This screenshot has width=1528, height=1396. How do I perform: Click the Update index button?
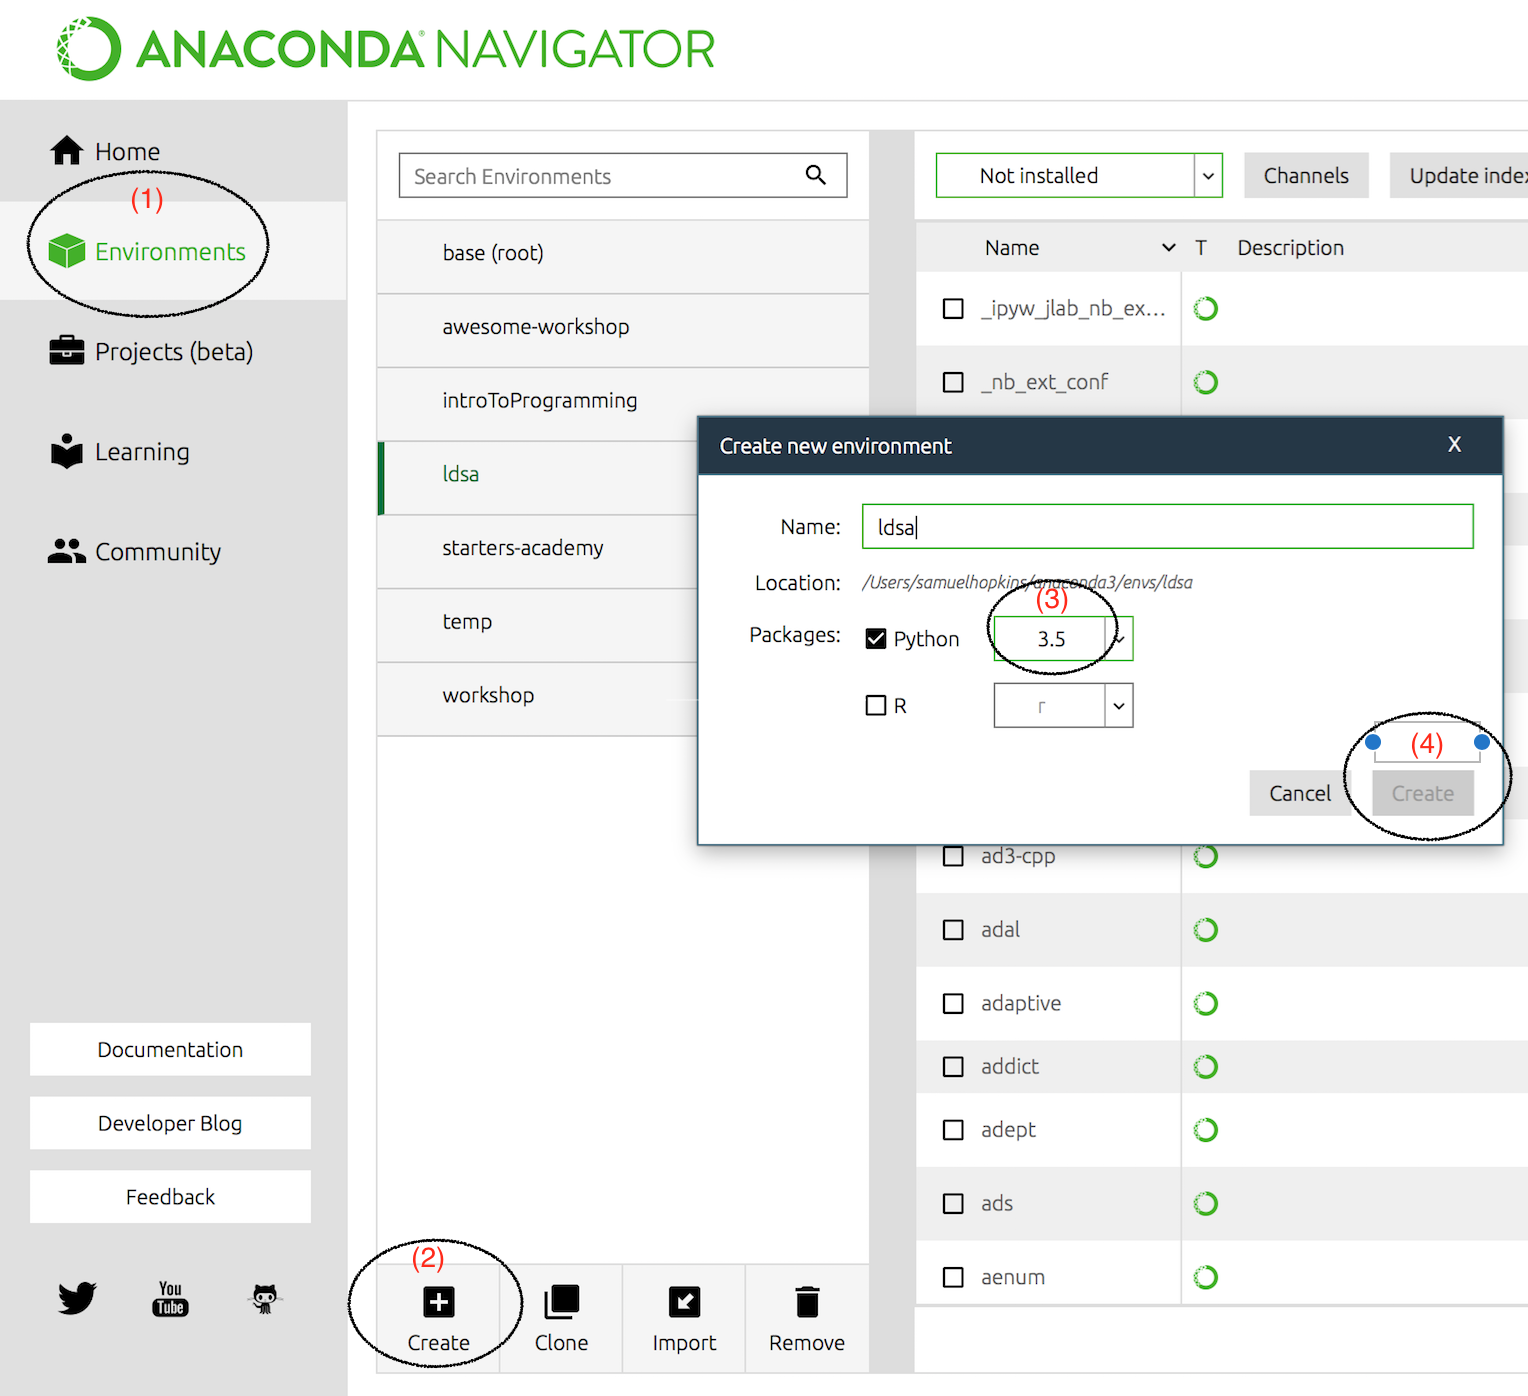1460,175
